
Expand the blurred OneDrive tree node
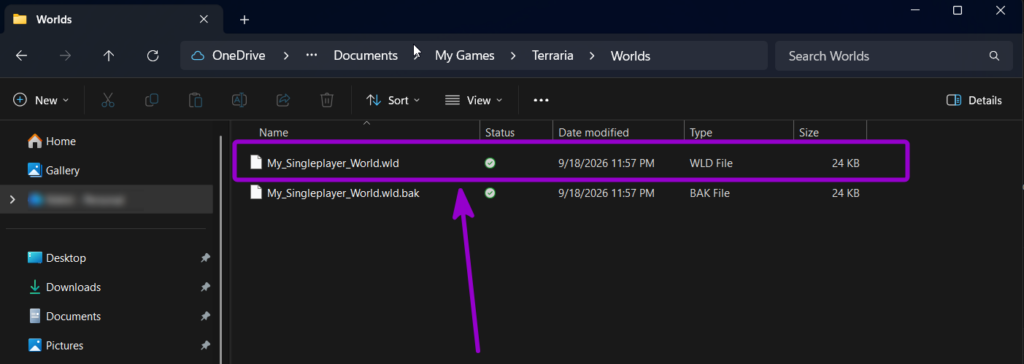(12, 199)
